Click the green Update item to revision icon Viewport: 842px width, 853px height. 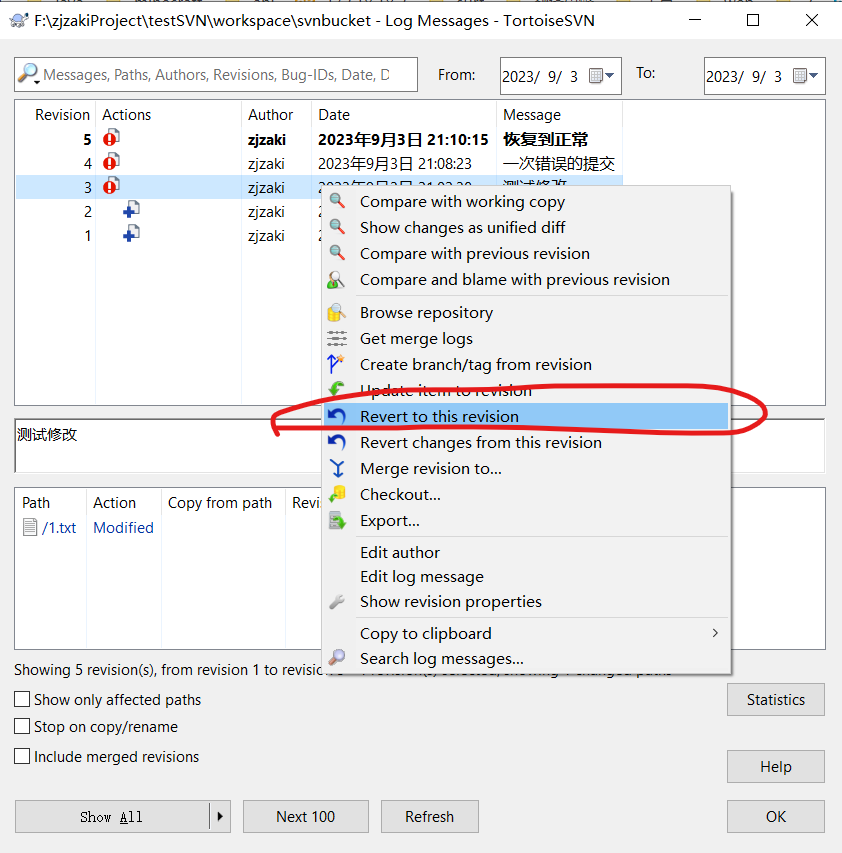tap(337, 388)
